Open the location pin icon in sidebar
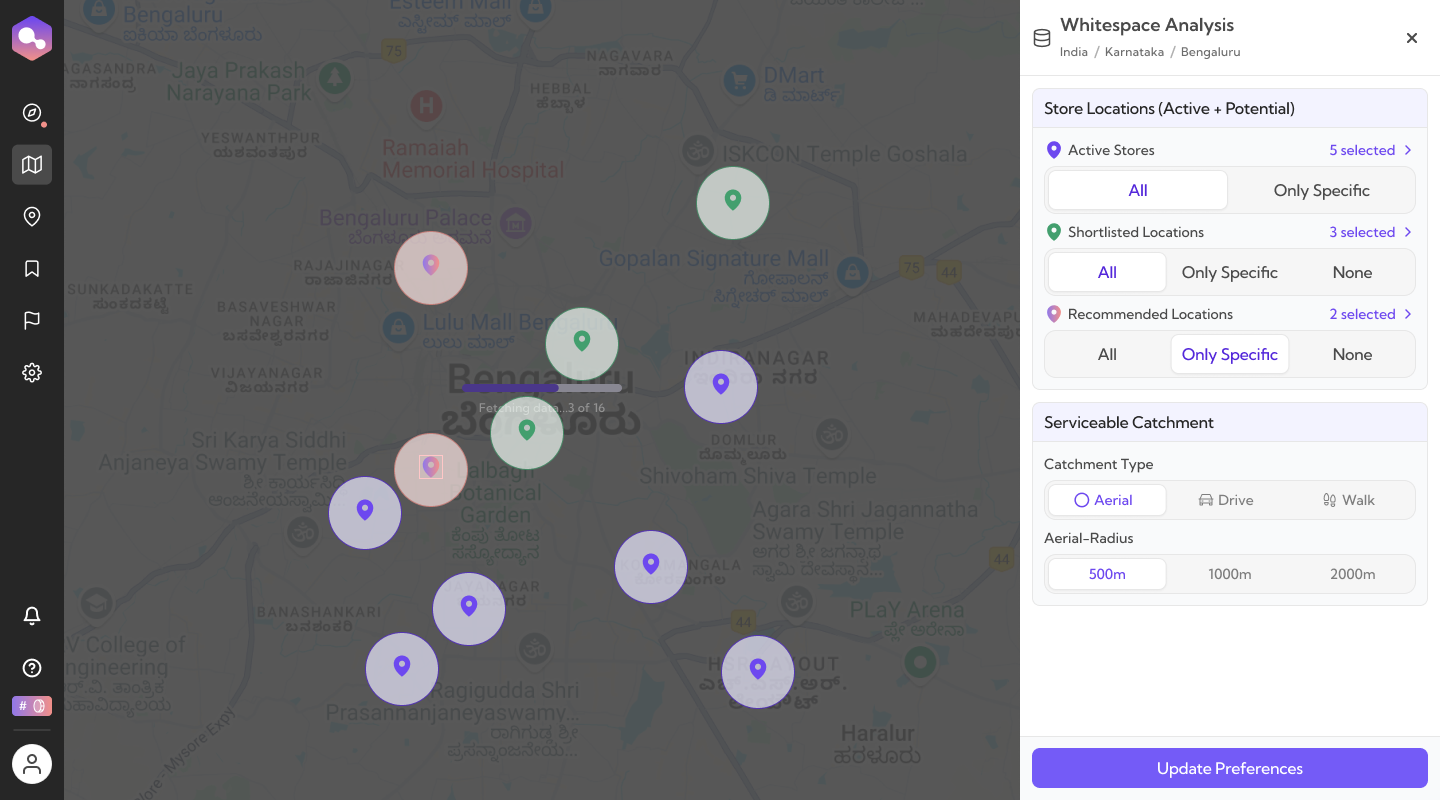Viewport: 1440px width, 800px height. 32,216
